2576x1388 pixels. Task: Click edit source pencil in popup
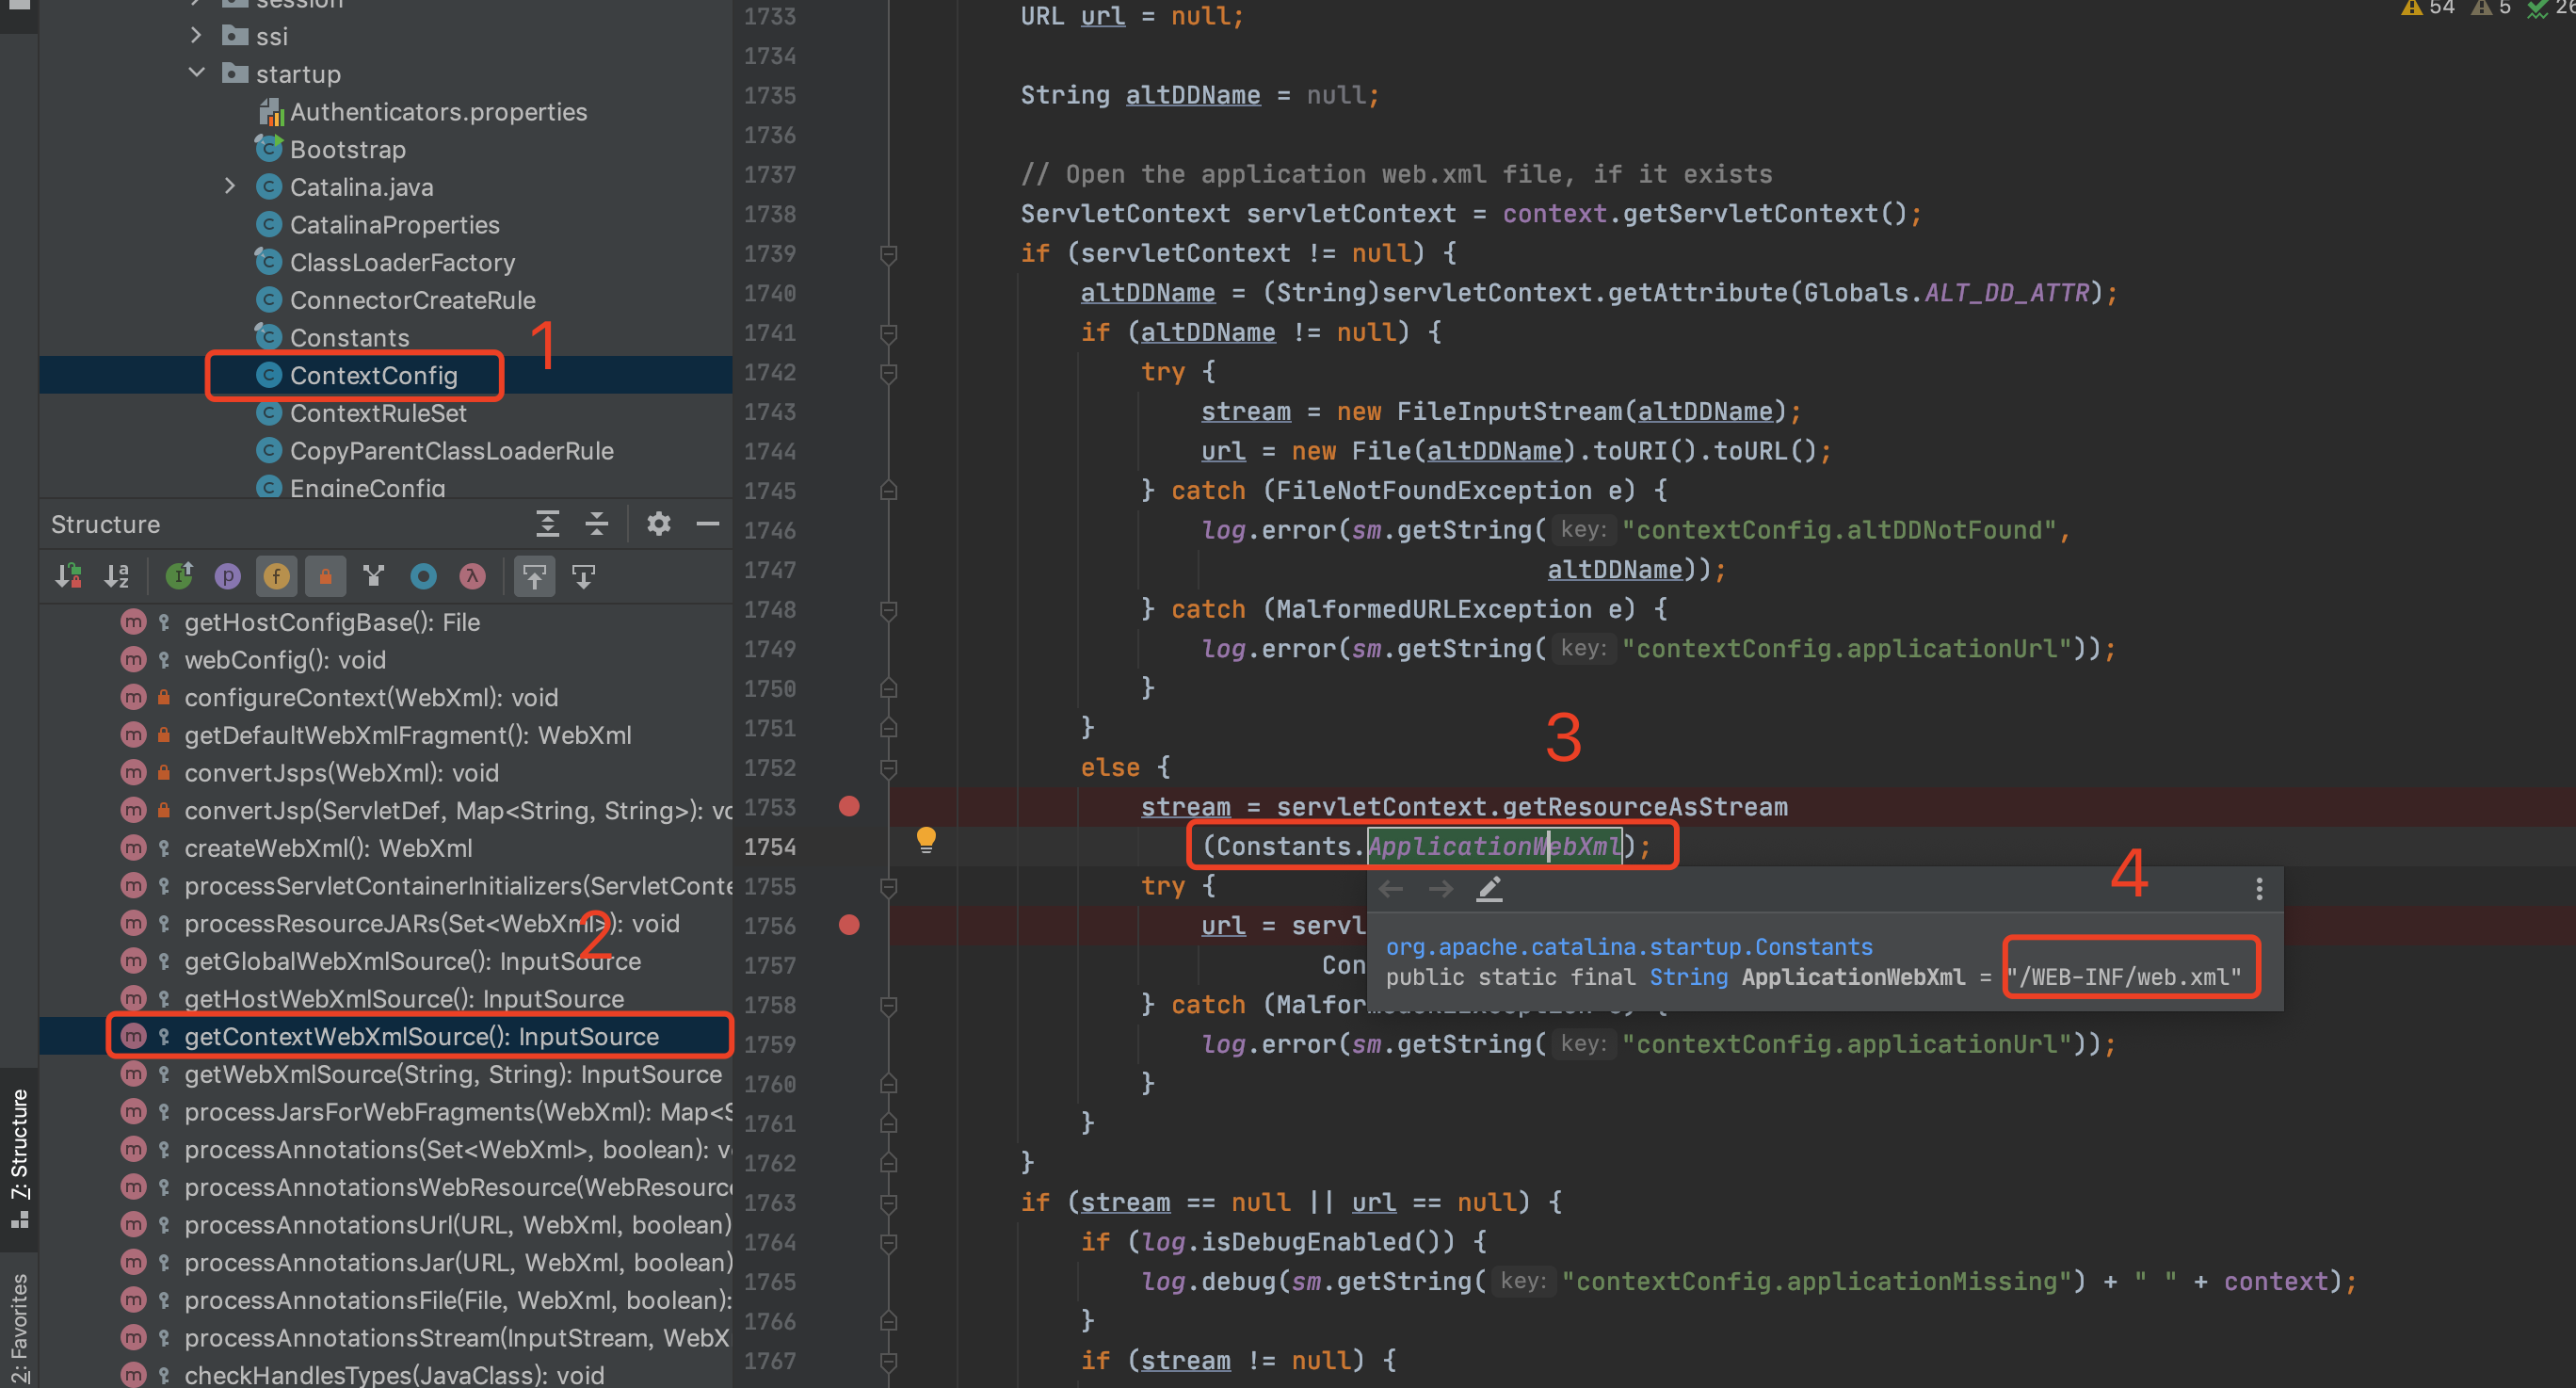coord(1489,889)
